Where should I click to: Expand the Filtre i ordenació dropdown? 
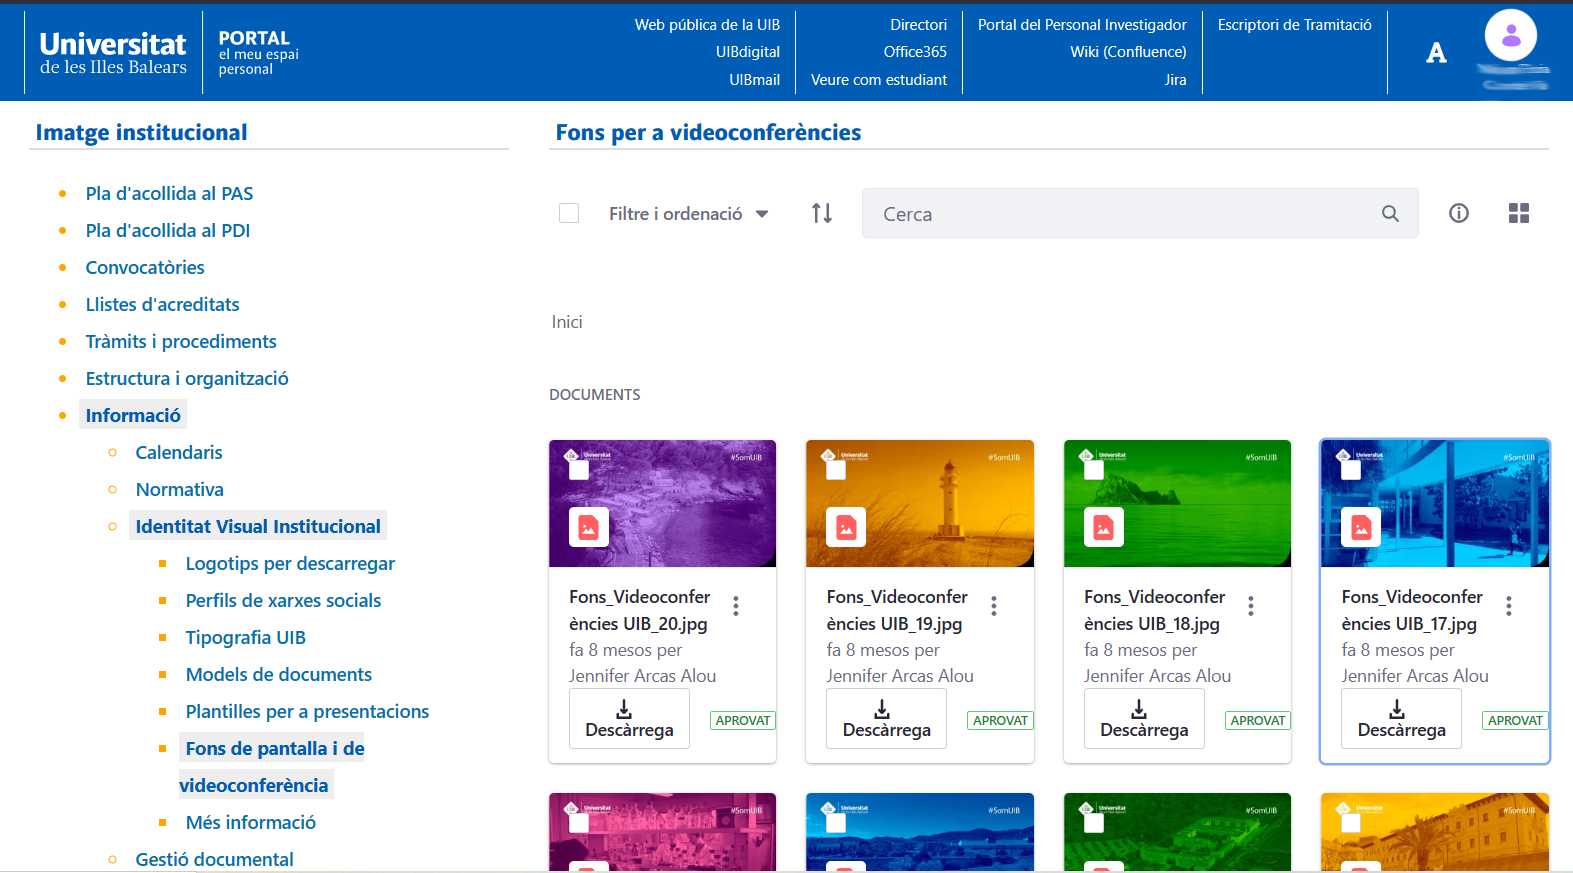[x=689, y=214]
